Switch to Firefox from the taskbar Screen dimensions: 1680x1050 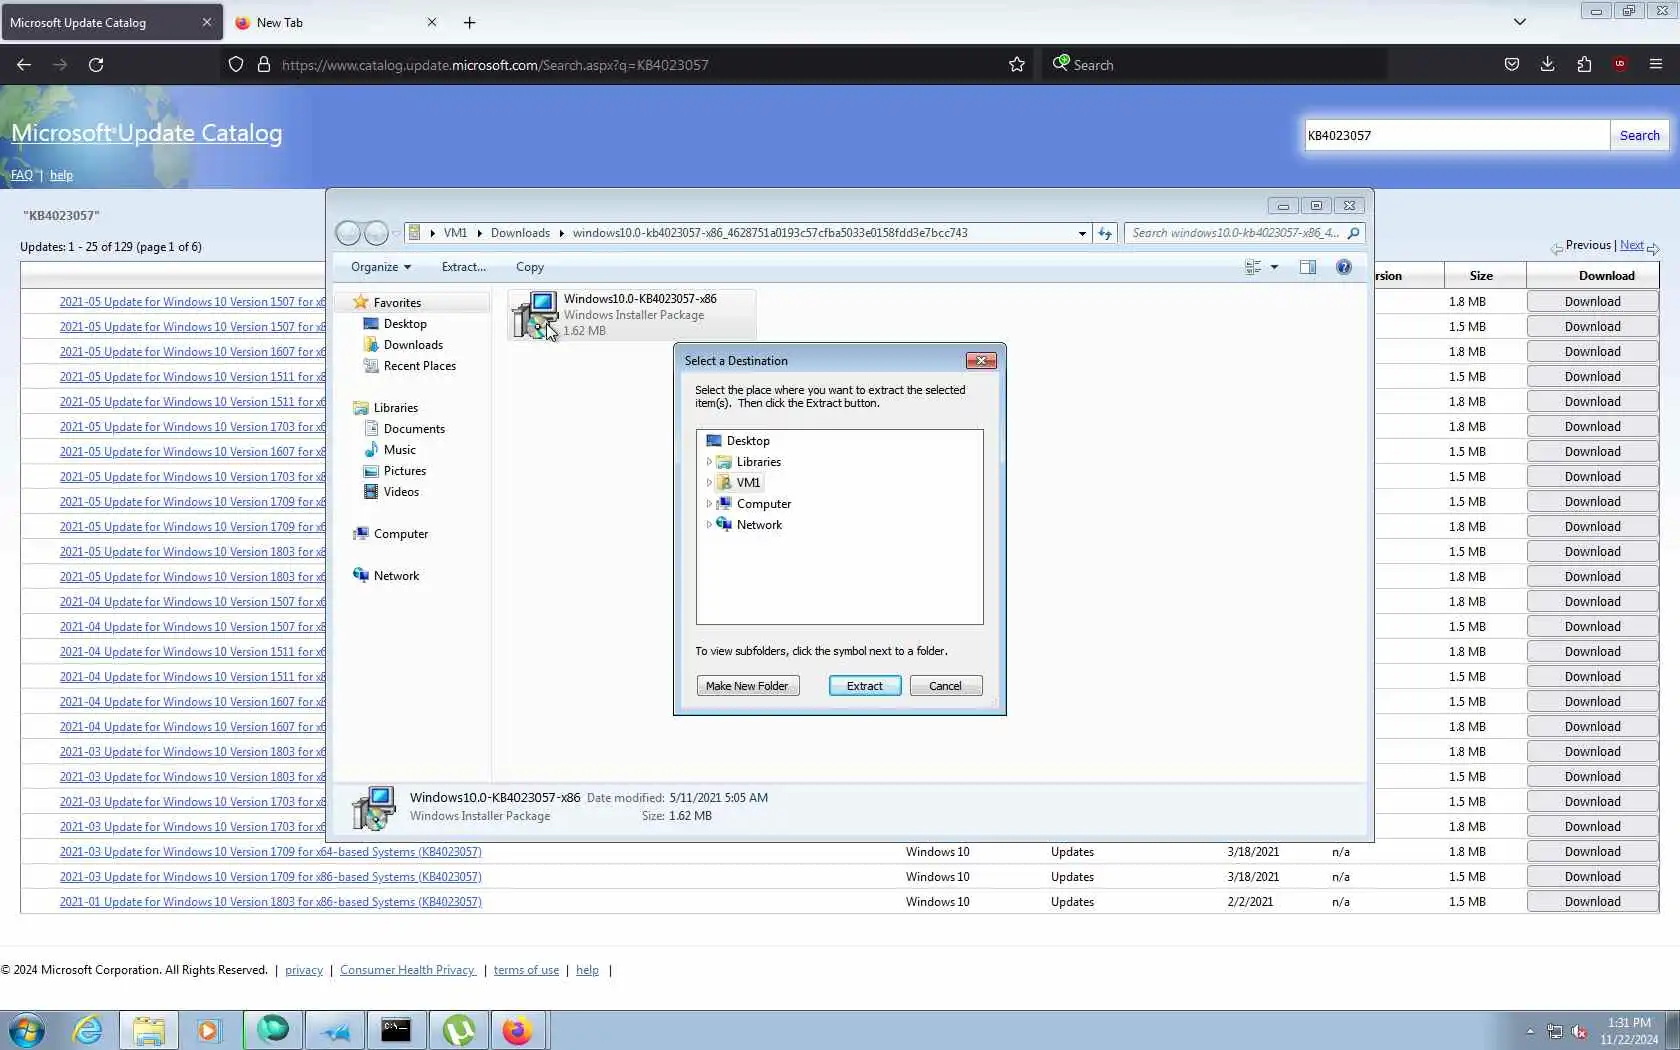(x=517, y=1030)
